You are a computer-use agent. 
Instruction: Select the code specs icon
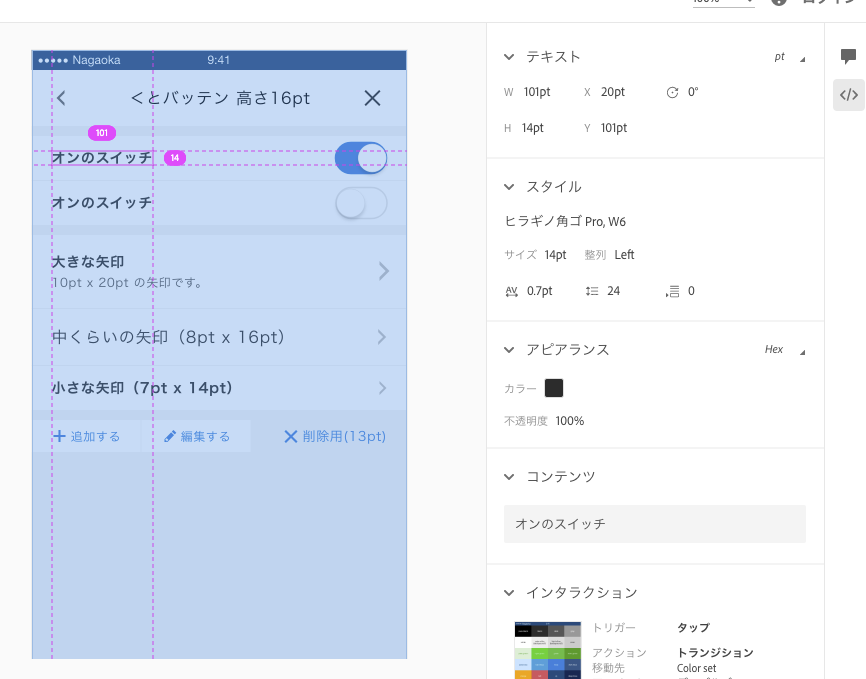[849, 95]
